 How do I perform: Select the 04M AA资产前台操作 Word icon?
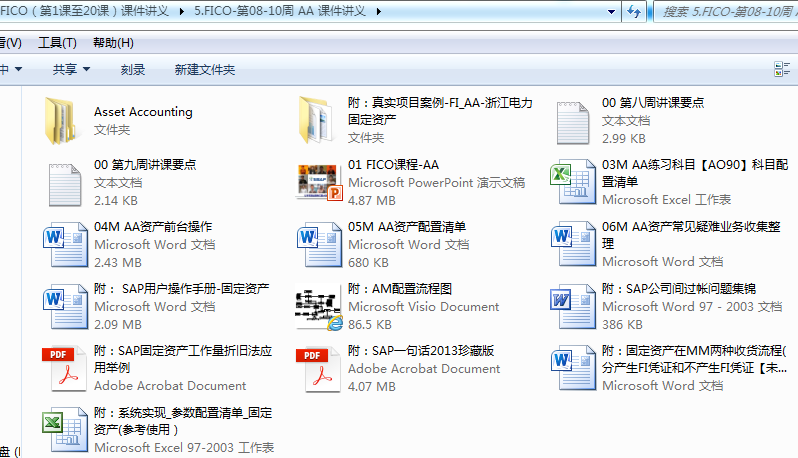tap(66, 244)
